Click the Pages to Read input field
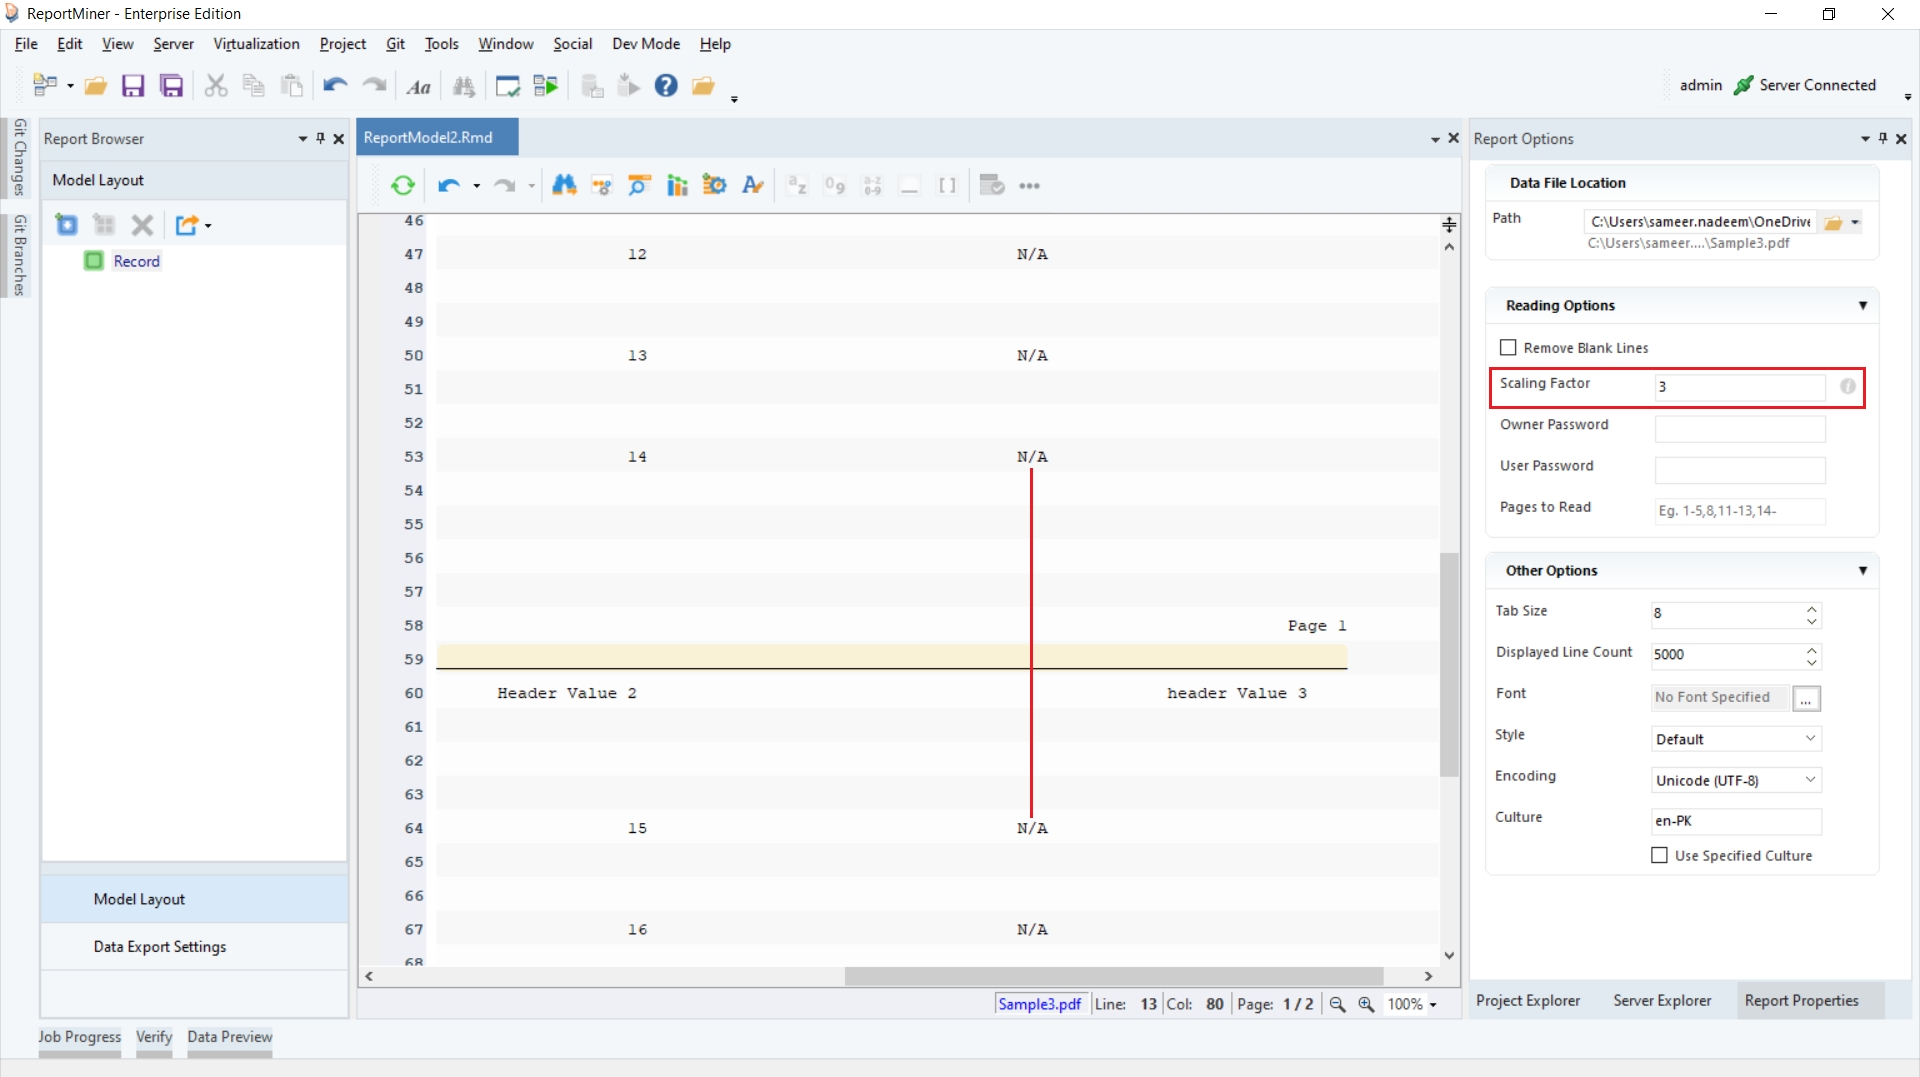Viewport: 1920px width, 1077px height. (x=1739, y=511)
